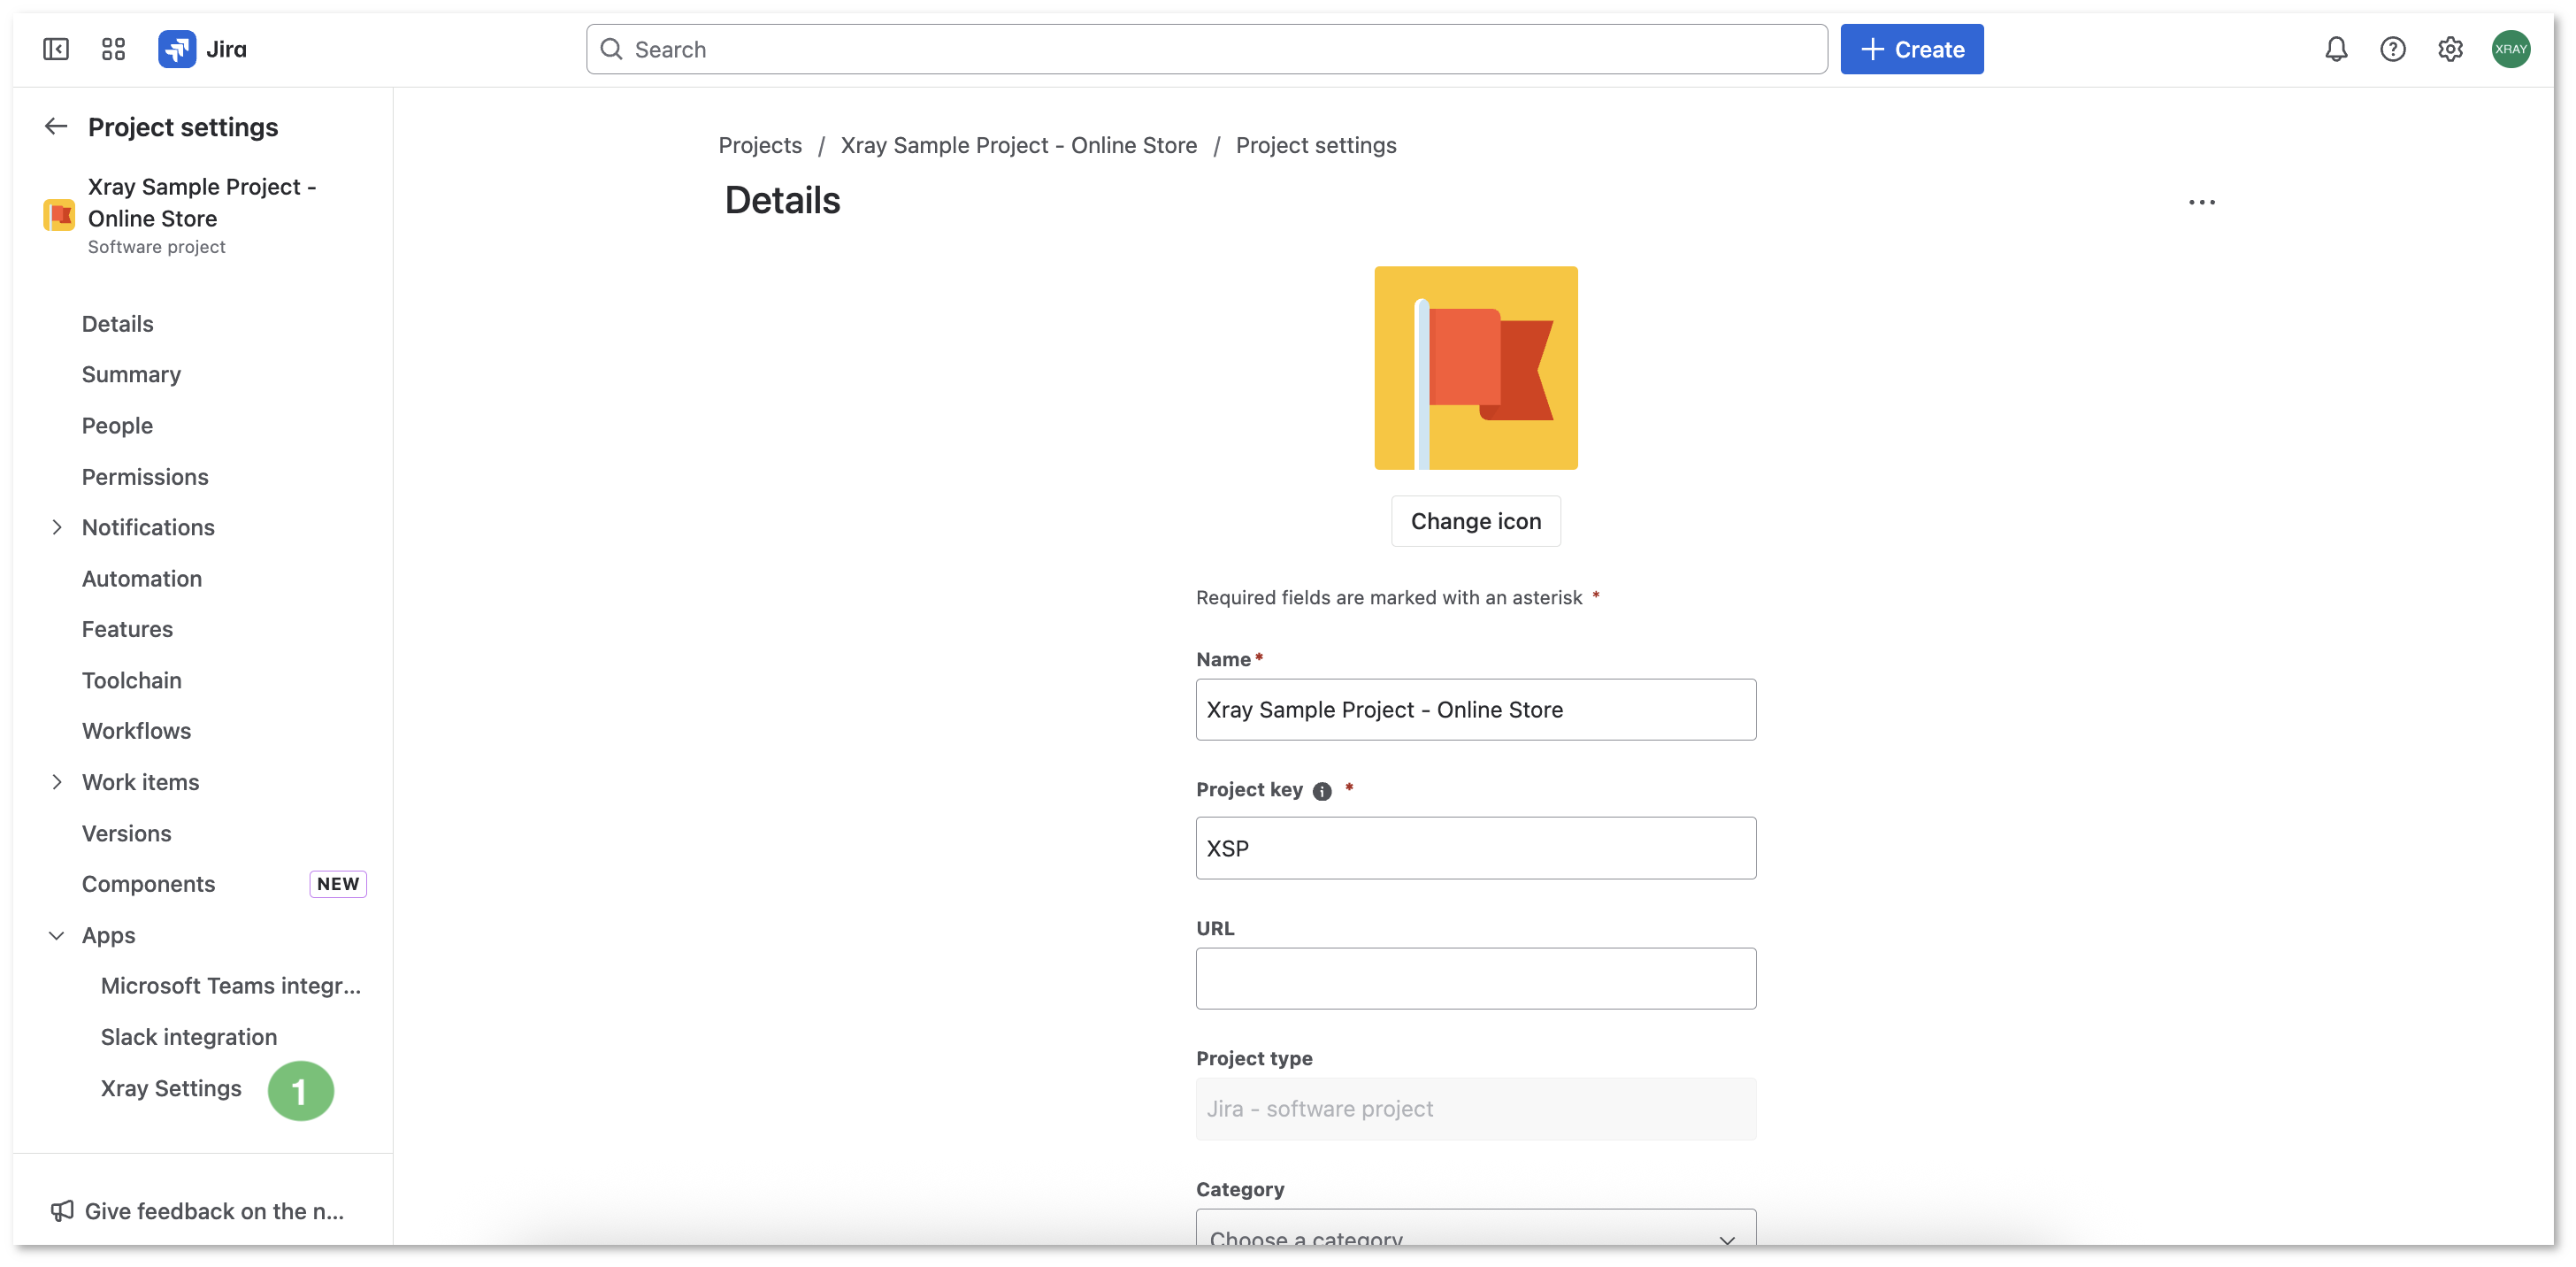Open Features settings

[x=127, y=629]
